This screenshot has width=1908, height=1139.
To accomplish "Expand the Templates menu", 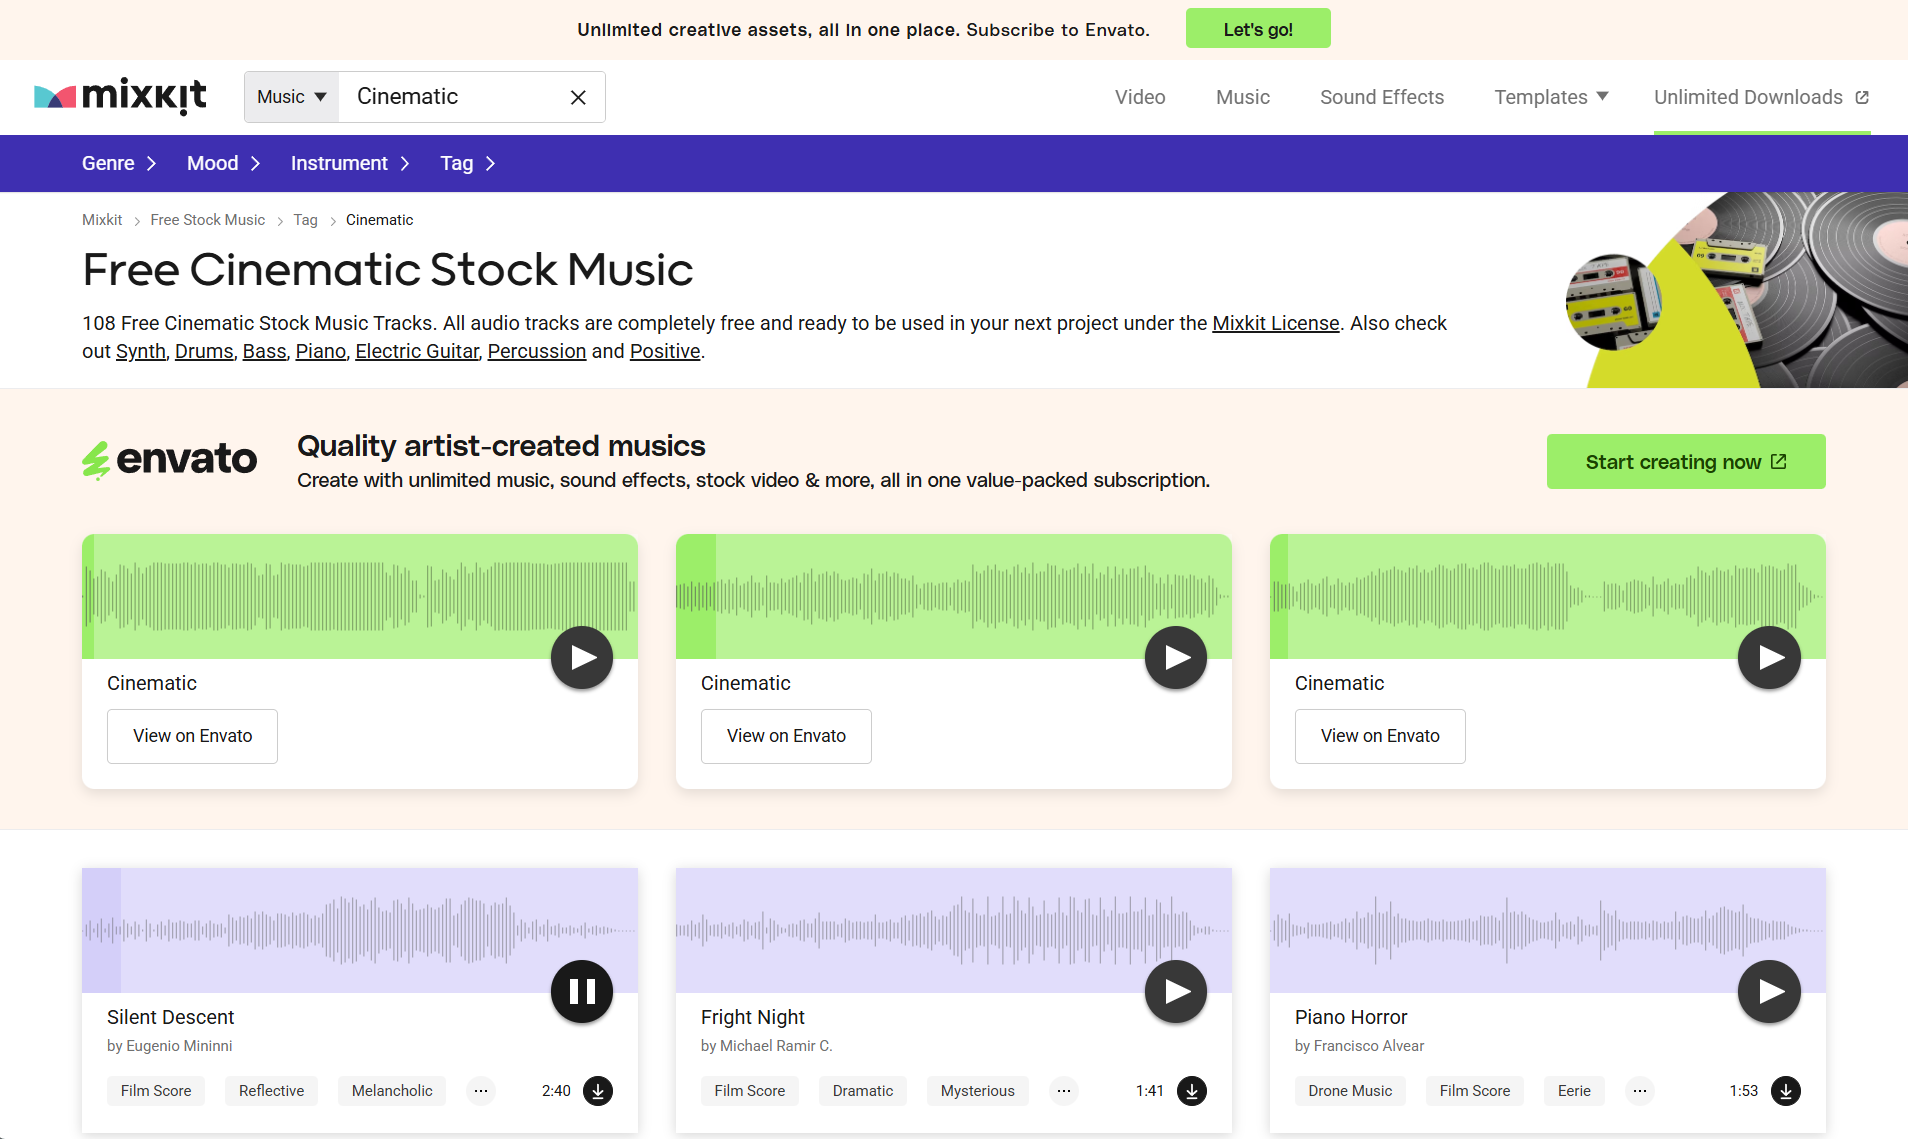I will click(x=1551, y=97).
